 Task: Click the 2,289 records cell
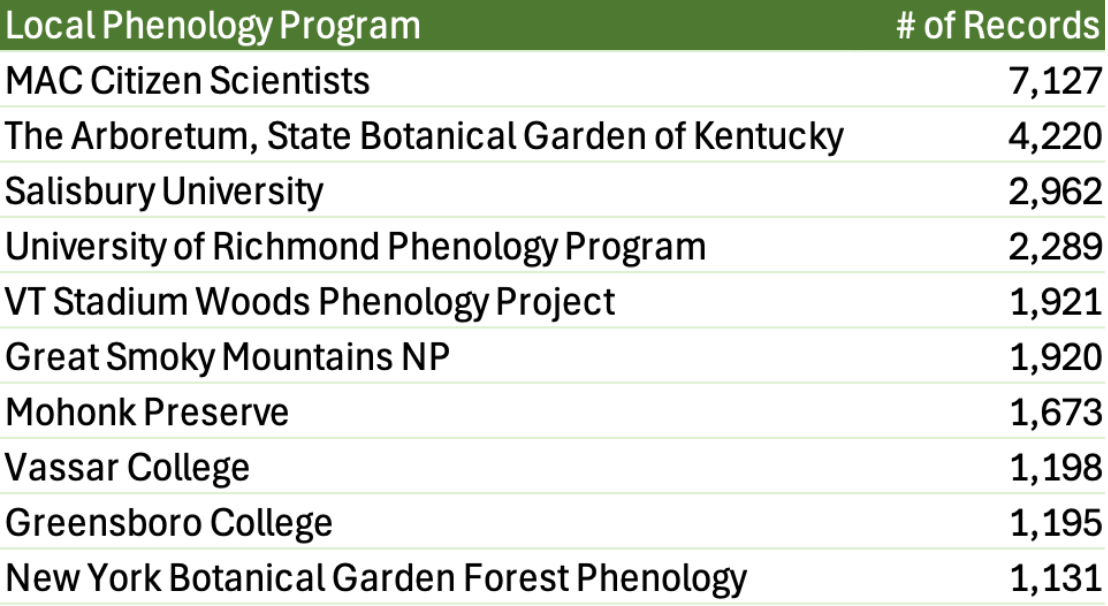click(1054, 246)
